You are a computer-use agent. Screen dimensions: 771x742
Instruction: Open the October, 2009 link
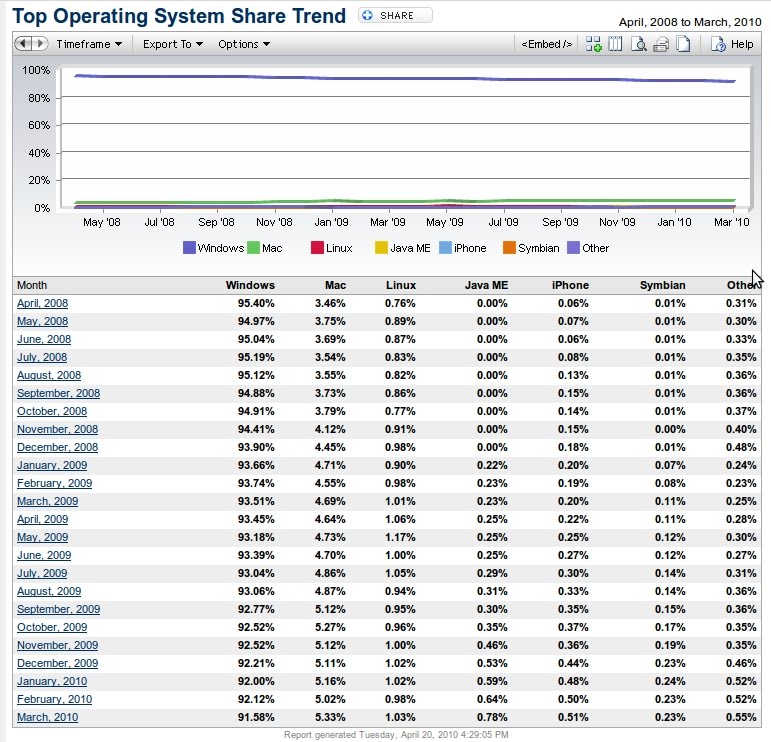pos(52,627)
